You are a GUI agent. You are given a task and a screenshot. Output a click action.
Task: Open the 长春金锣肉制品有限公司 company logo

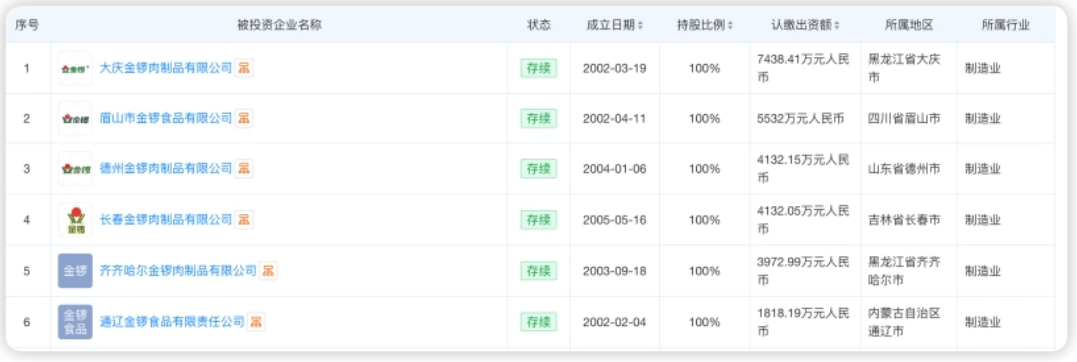tap(75, 220)
